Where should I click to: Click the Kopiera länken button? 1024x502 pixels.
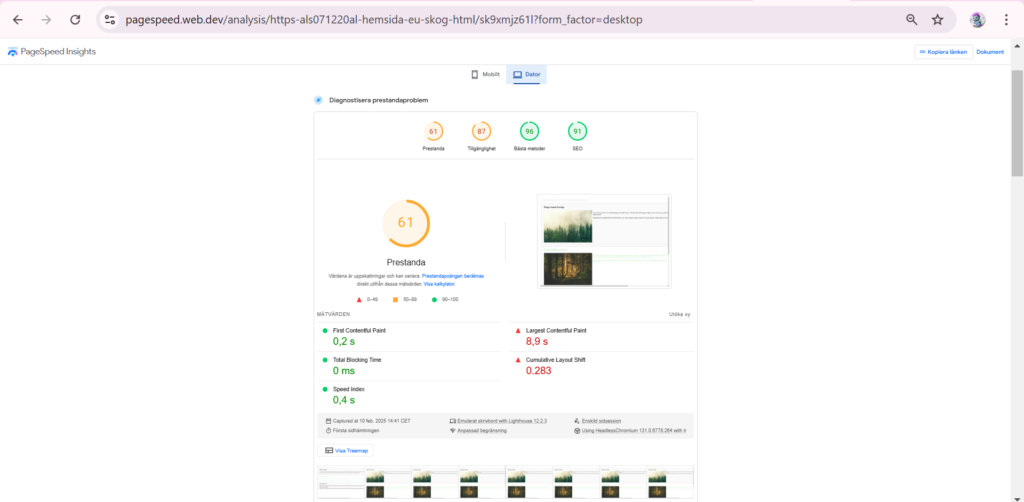943,52
